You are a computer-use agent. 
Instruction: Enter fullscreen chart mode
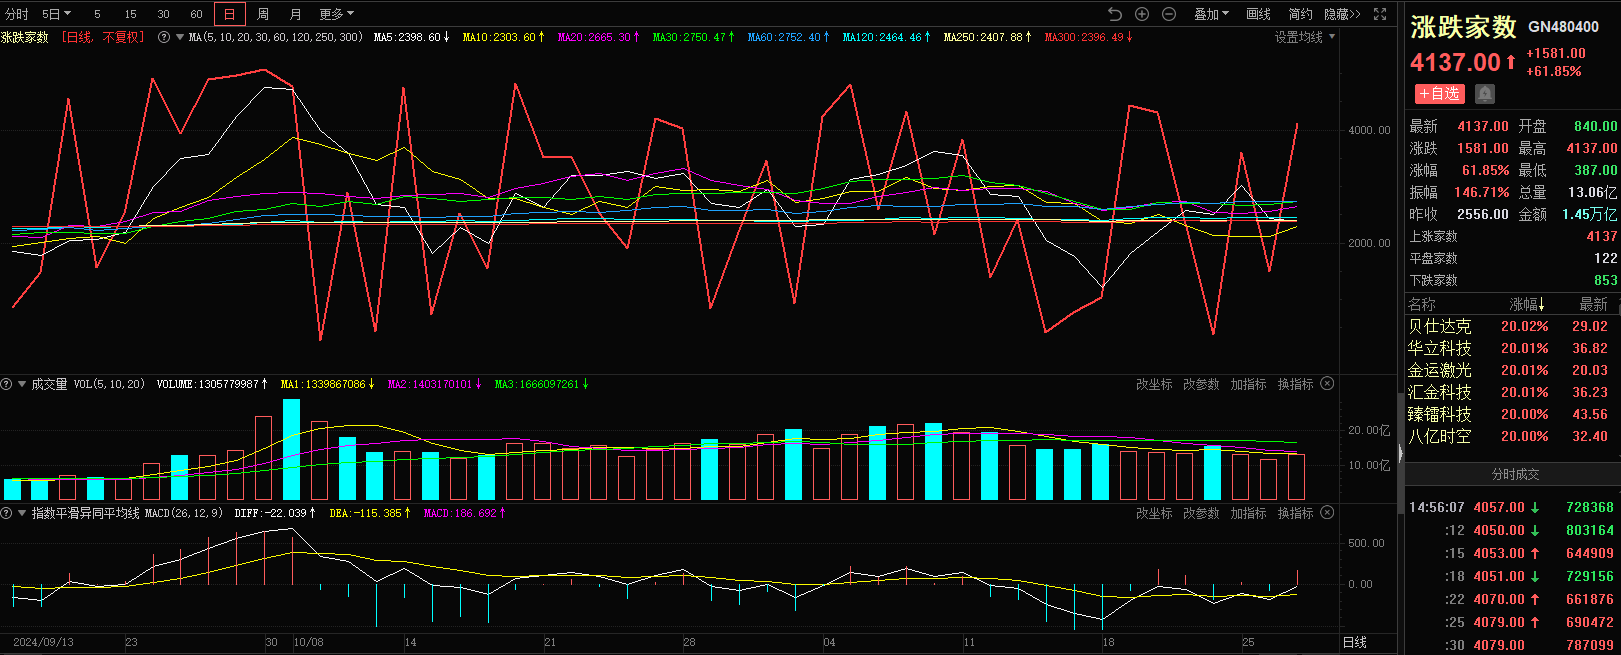[1380, 14]
